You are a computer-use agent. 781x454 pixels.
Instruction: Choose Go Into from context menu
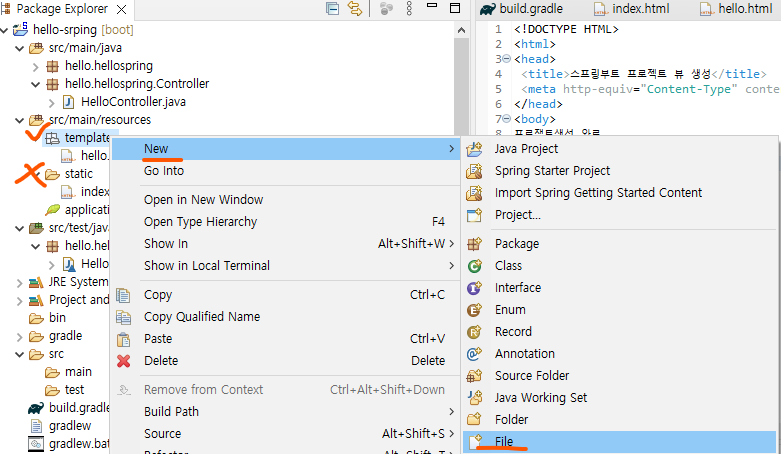285,171
